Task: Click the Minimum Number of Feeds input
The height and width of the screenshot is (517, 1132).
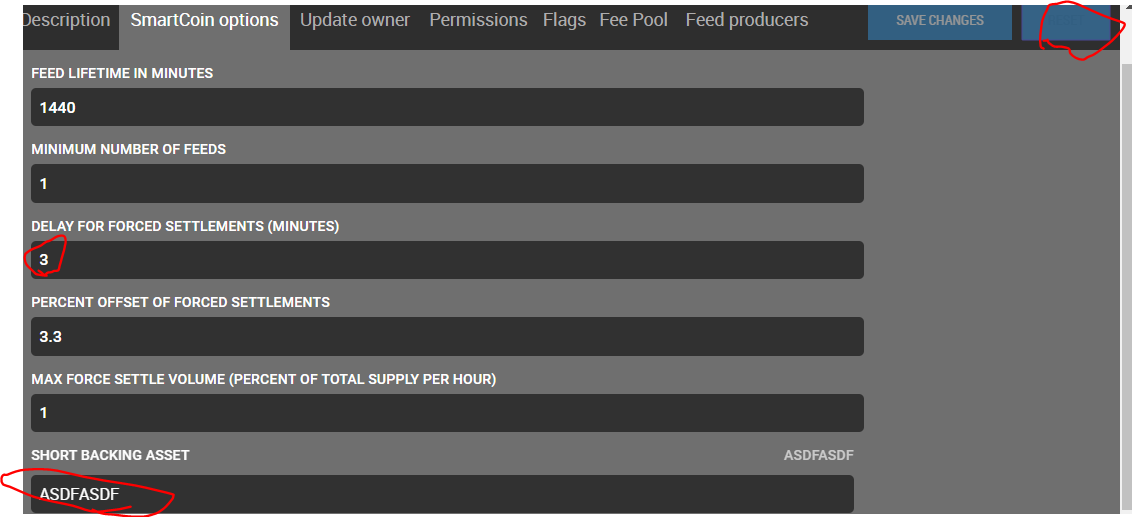Action: [447, 184]
